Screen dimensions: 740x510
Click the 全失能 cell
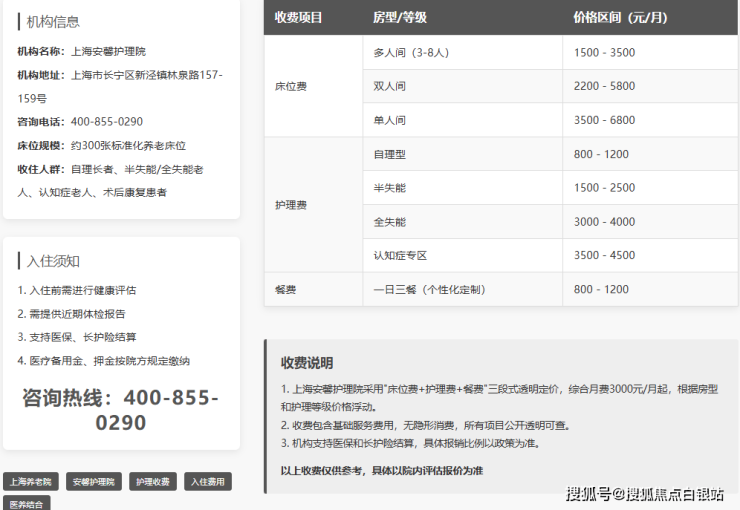462,222
